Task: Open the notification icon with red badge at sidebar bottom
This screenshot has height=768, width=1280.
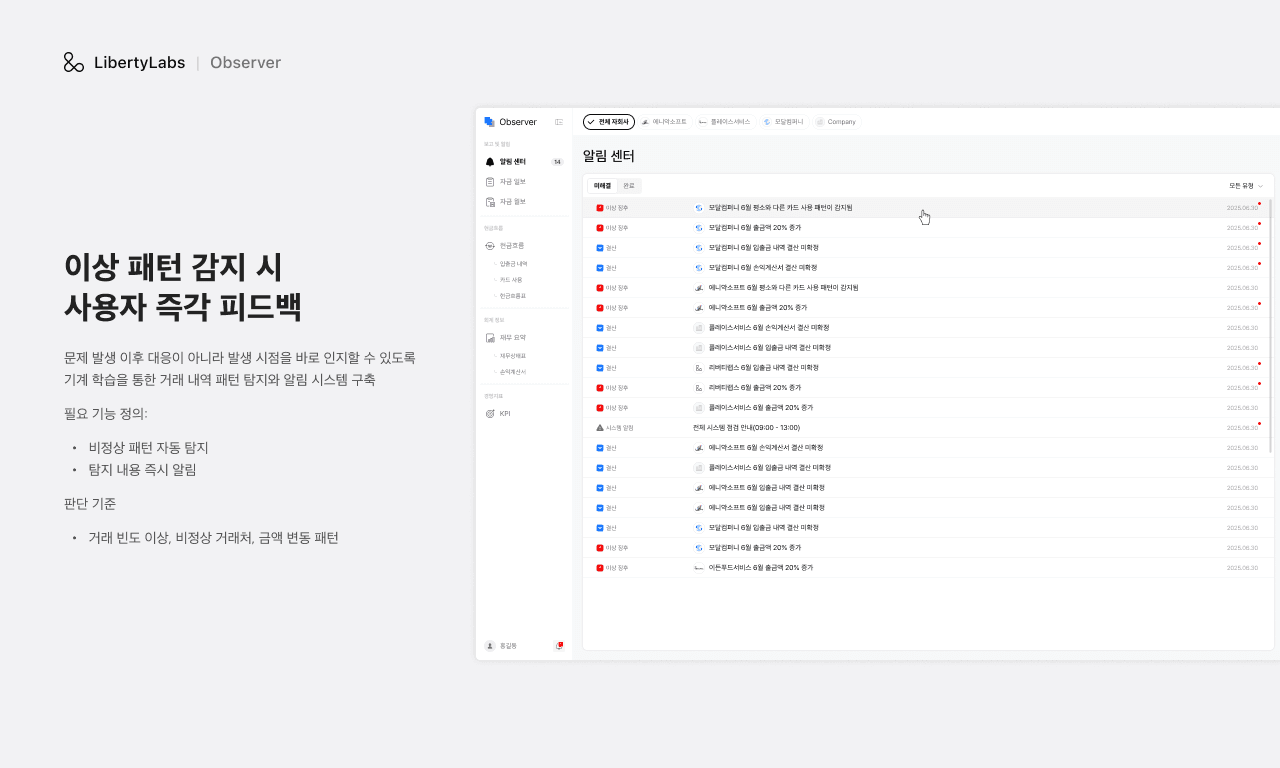Action: click(x=559, y=646)
